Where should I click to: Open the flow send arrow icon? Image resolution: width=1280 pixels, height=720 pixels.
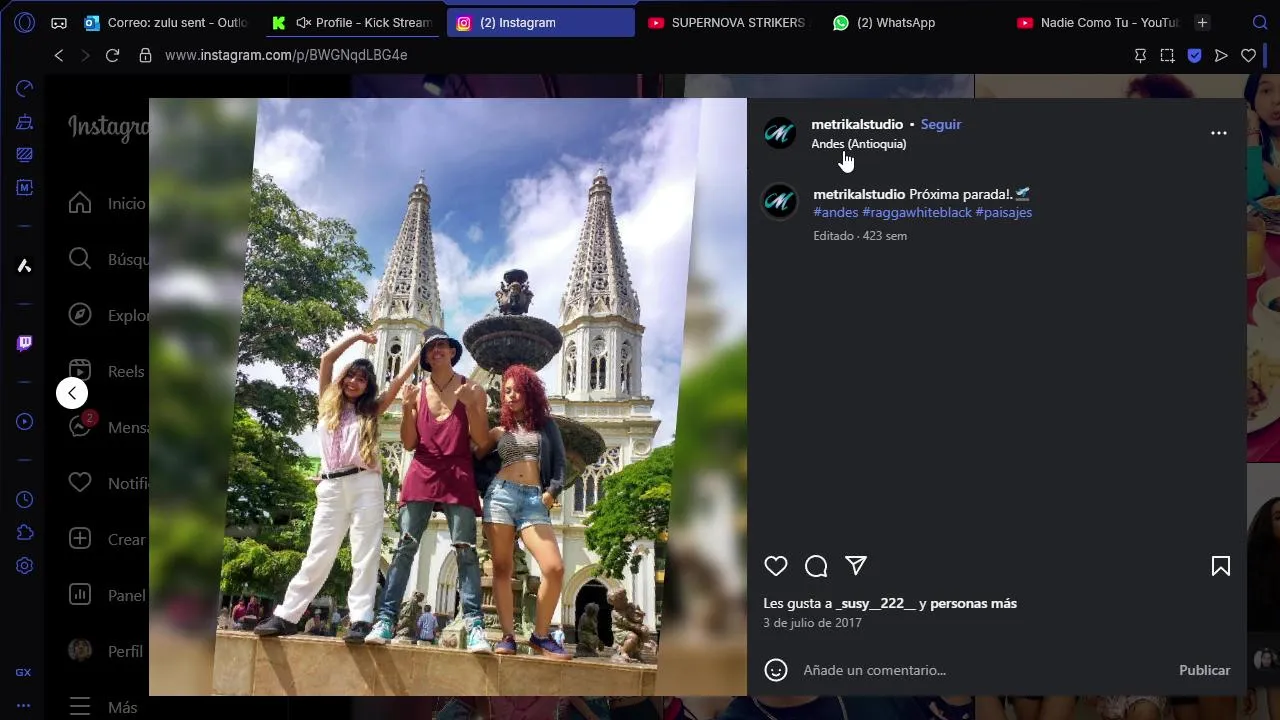coord(1221,56)
